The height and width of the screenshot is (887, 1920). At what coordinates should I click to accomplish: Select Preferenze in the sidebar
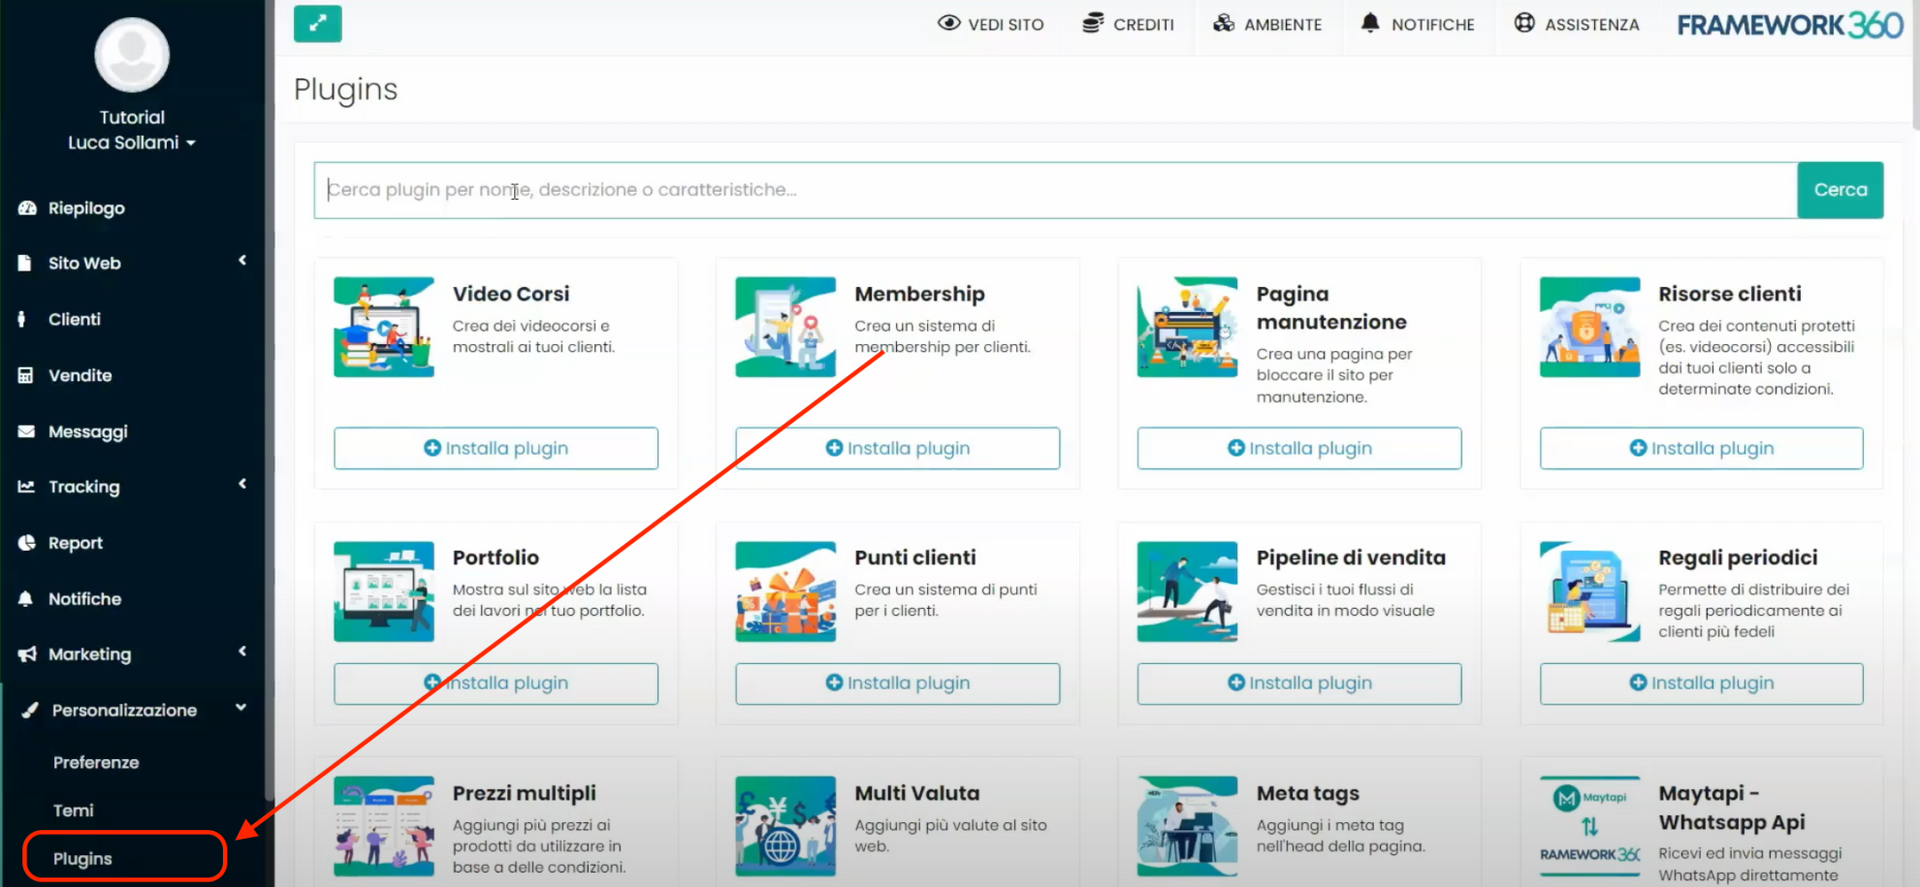coord(96,762)
